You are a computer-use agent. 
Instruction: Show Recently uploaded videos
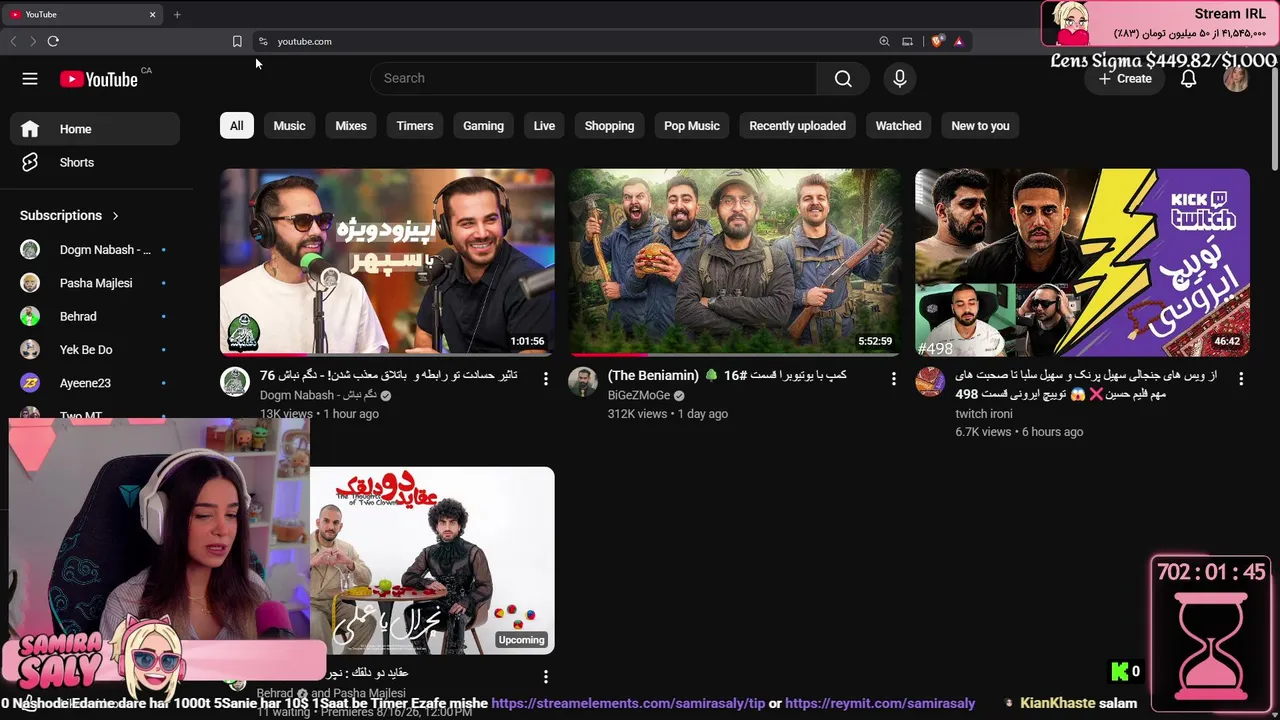point(798,126)
